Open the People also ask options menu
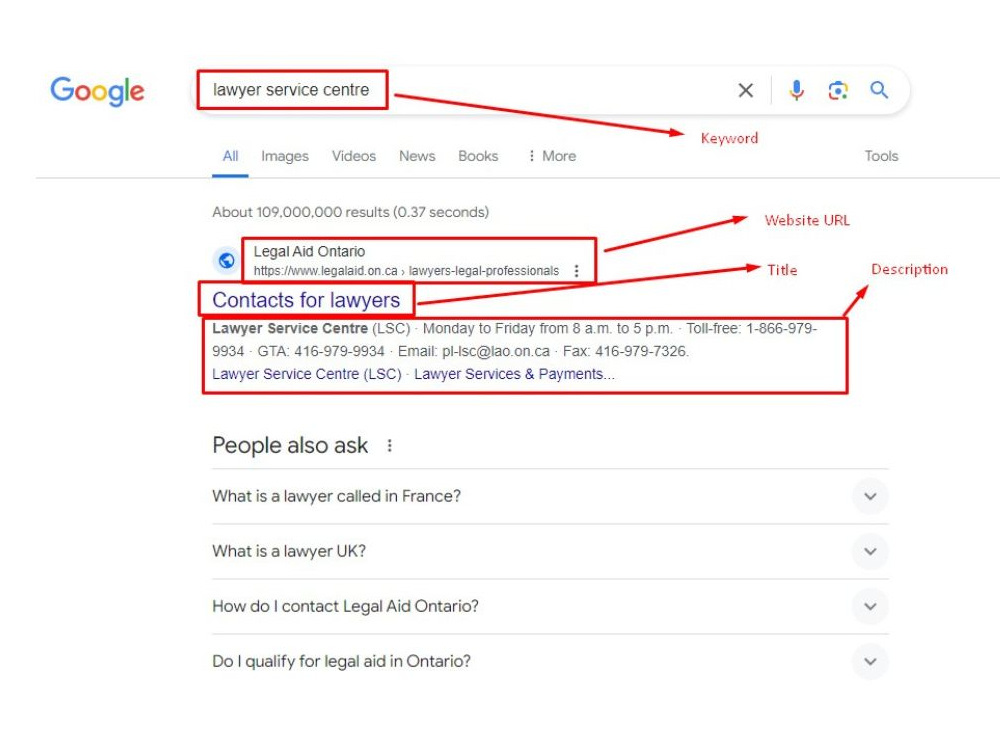Screen dimensions: 1000x750 (389, 445)
